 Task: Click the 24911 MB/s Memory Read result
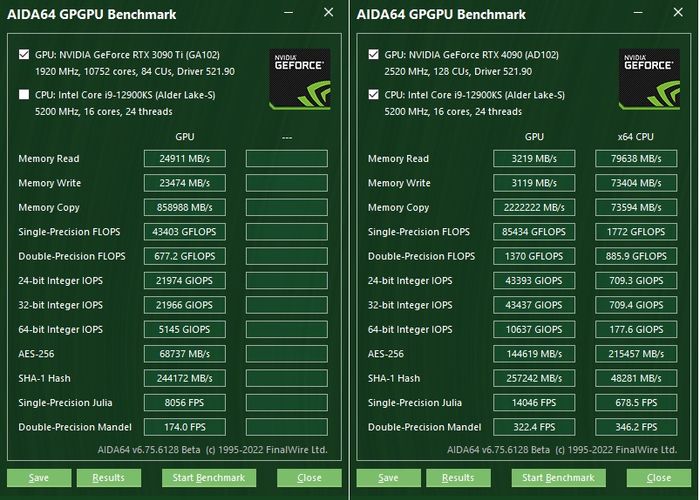185,158
